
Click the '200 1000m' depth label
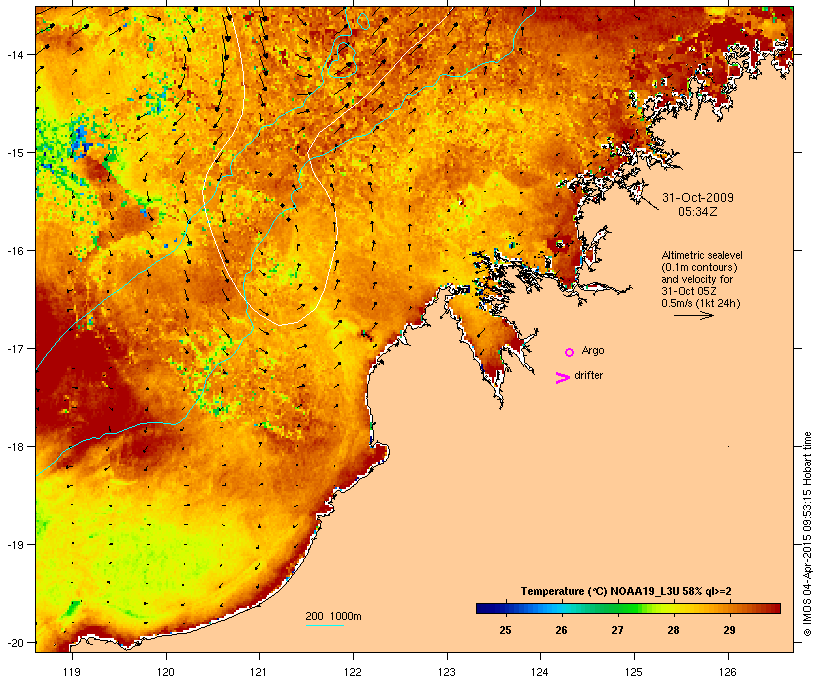tap(333, 616)
